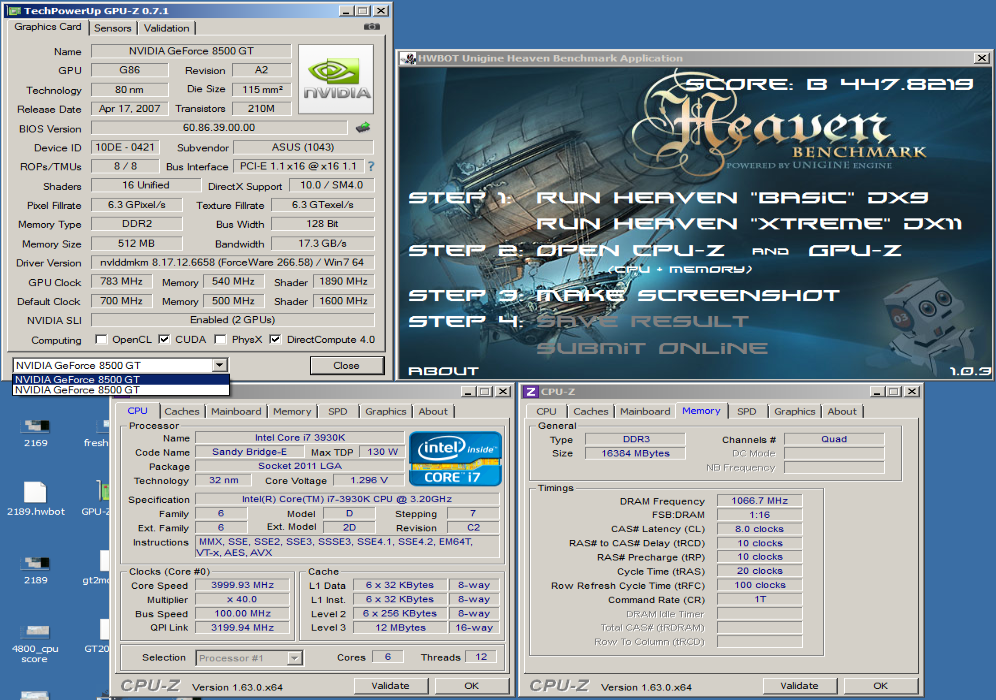
Task: Click Validate in CPU-Z CPU window
Action: coord(390,686)
